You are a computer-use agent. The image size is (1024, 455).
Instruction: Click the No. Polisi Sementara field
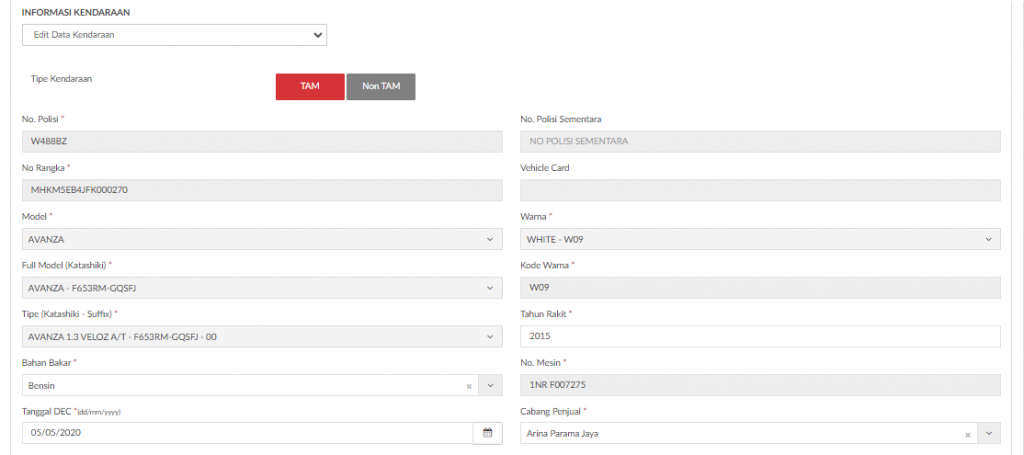tap(760, 142)
